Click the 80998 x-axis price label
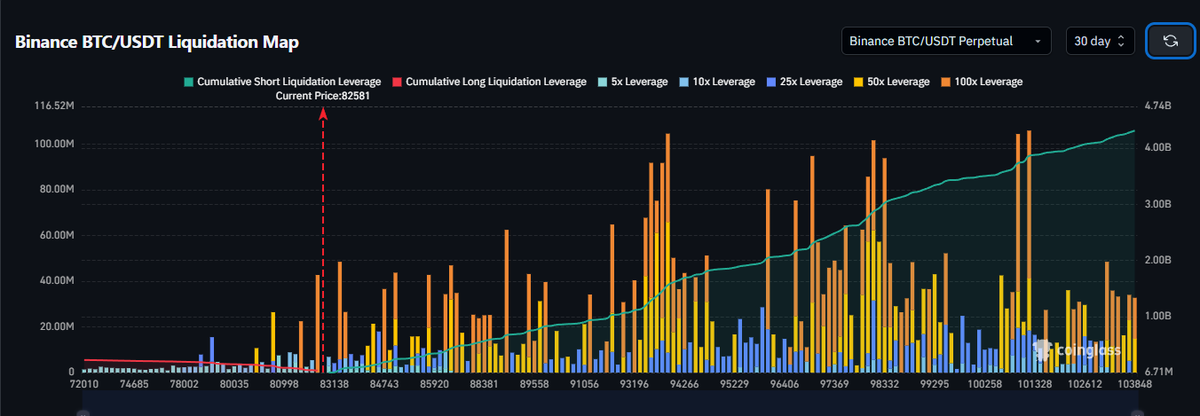The height and width of the screenshot is (416, 1200). coord(283,384)
